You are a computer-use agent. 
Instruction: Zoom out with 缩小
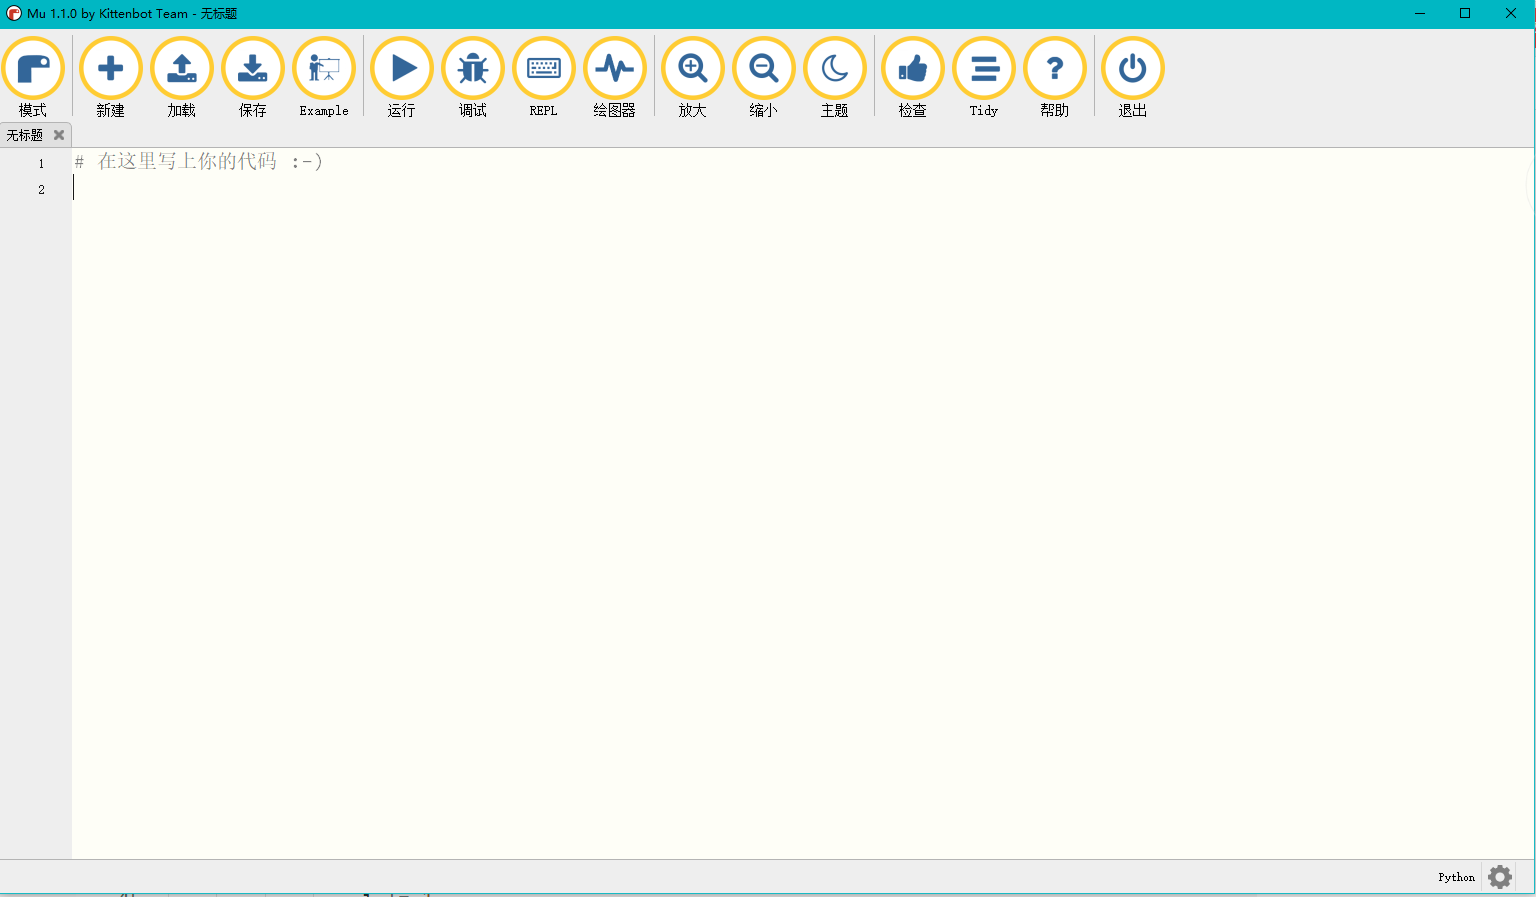[x=764, y=78]
